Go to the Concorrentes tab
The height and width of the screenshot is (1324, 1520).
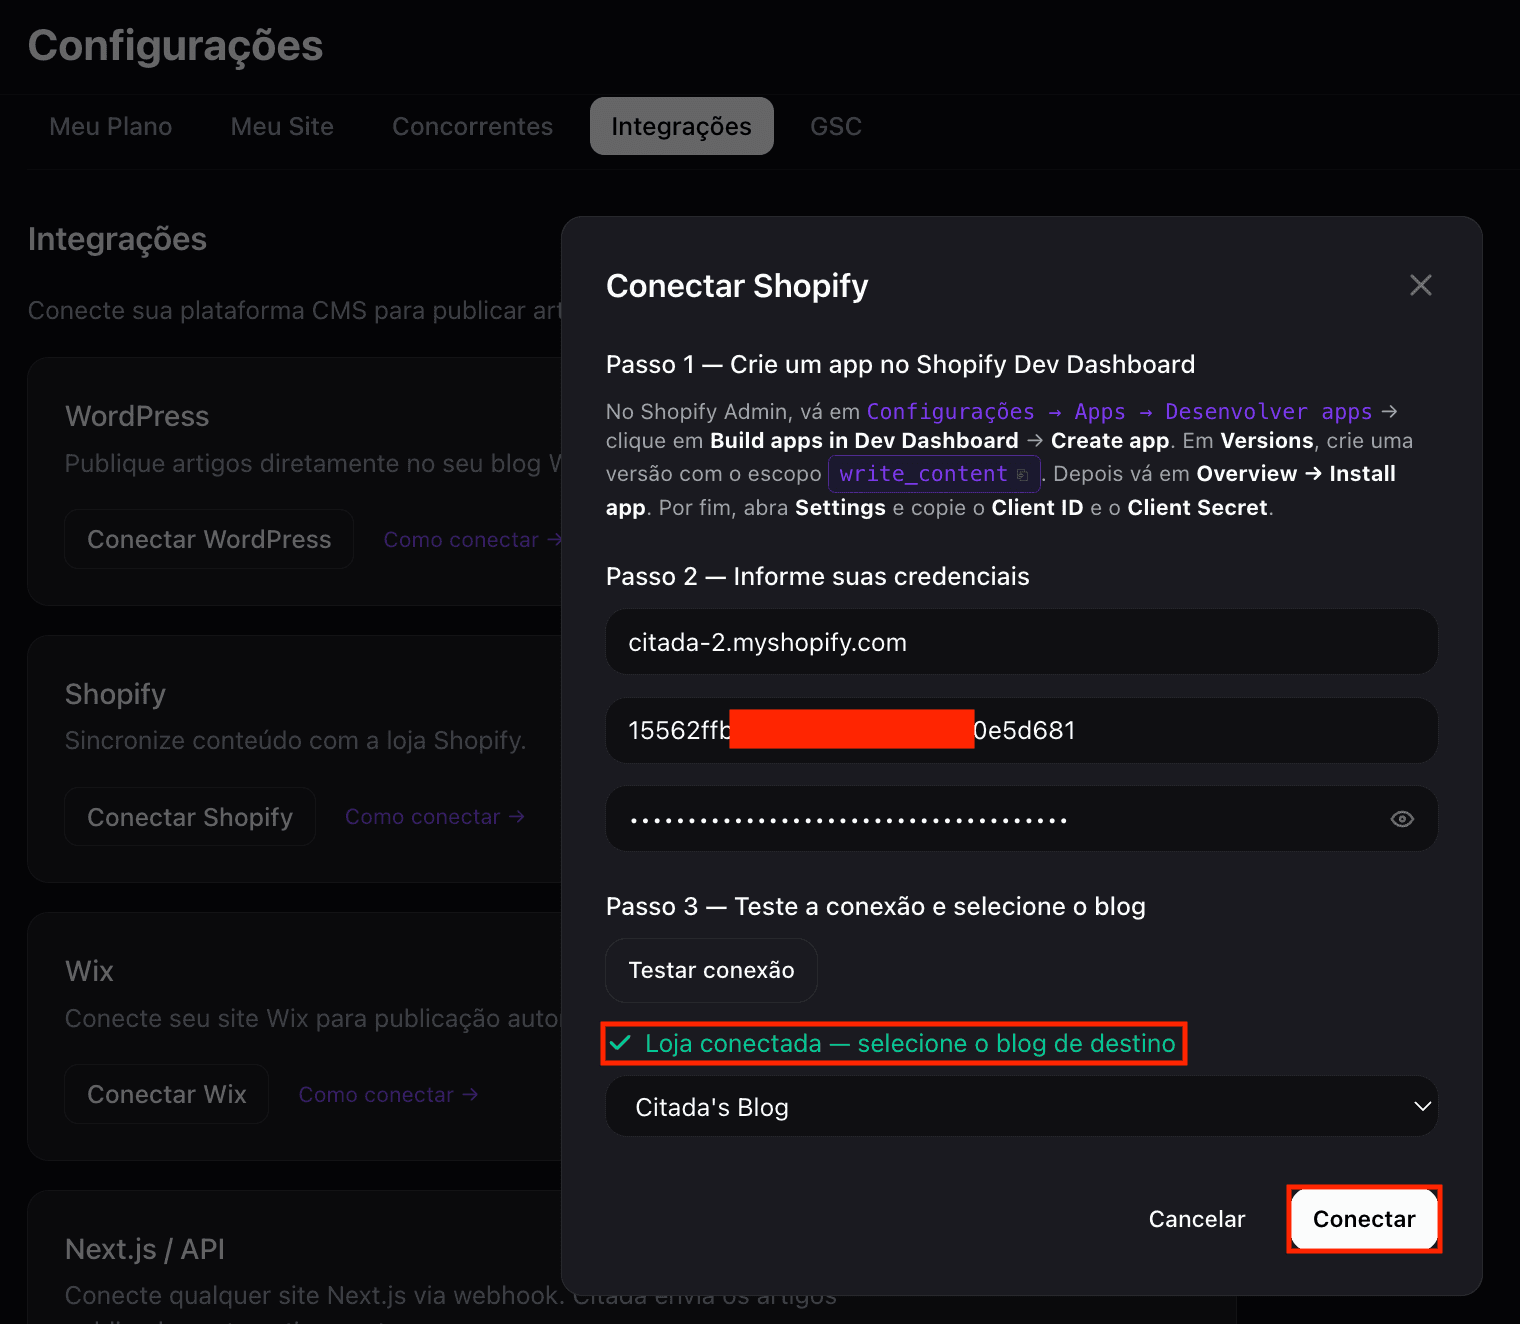coord(472,126)
